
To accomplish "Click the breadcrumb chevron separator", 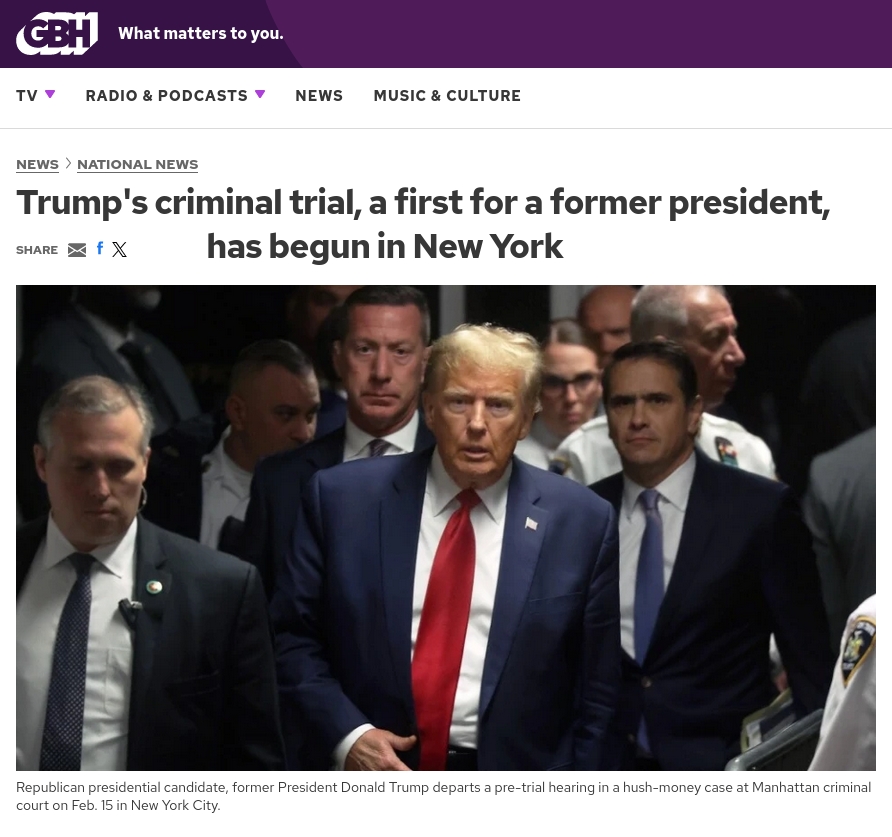I will click(68, 164).
